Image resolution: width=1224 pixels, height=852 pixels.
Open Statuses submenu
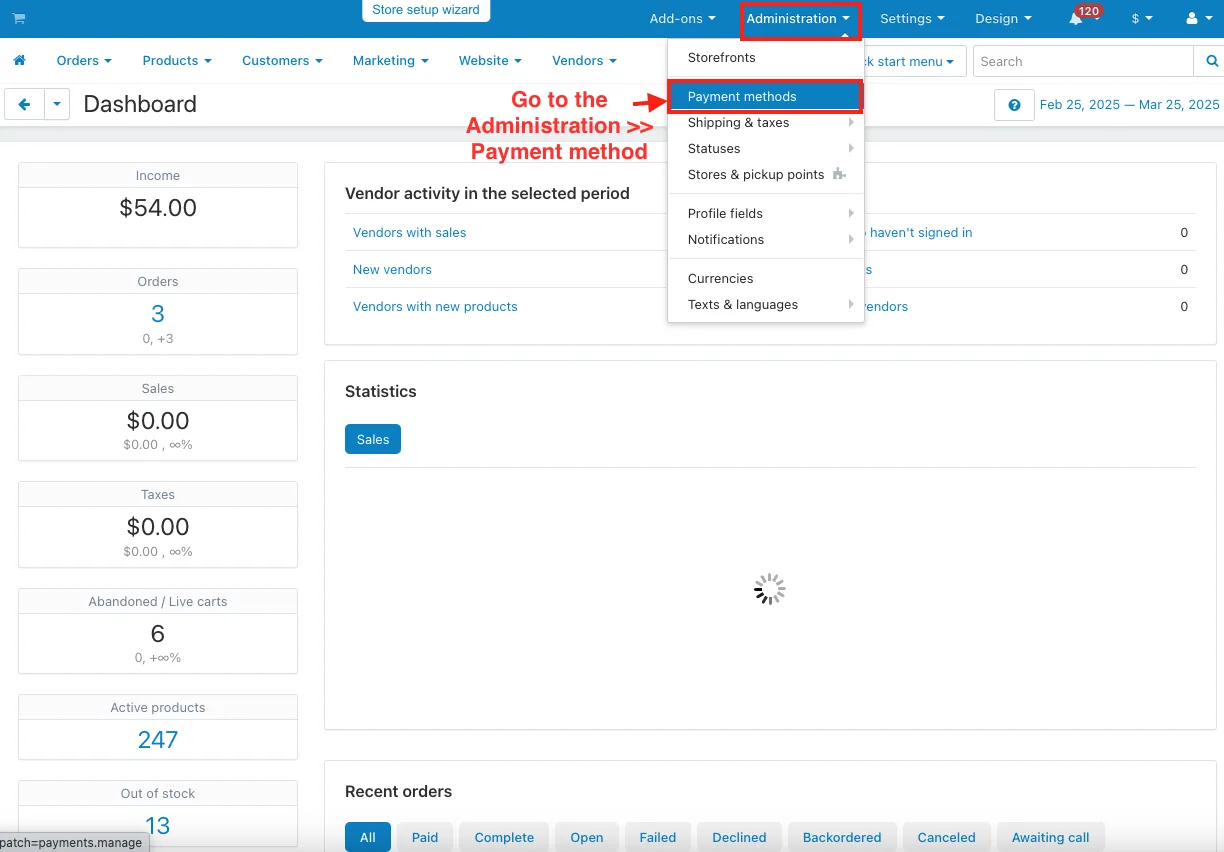coord(766,149)
